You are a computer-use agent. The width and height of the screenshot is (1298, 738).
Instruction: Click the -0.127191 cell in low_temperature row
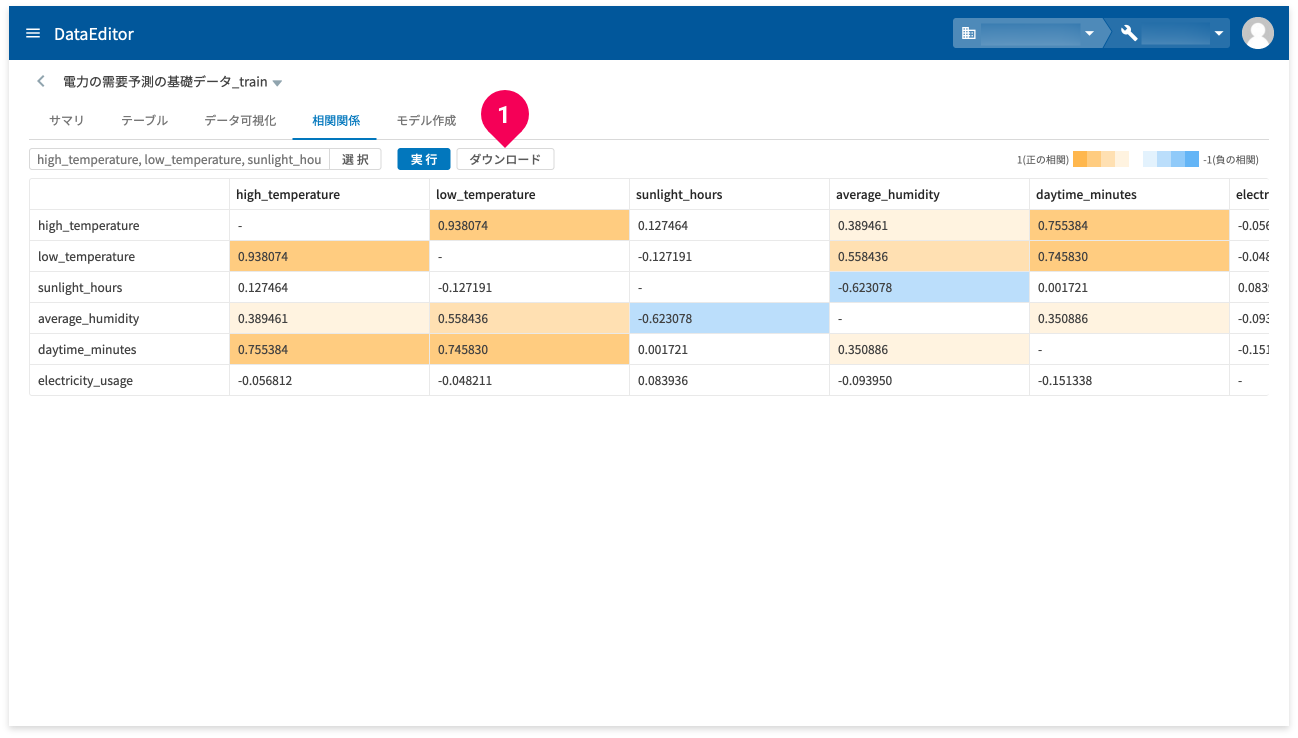tap(729, 256)
